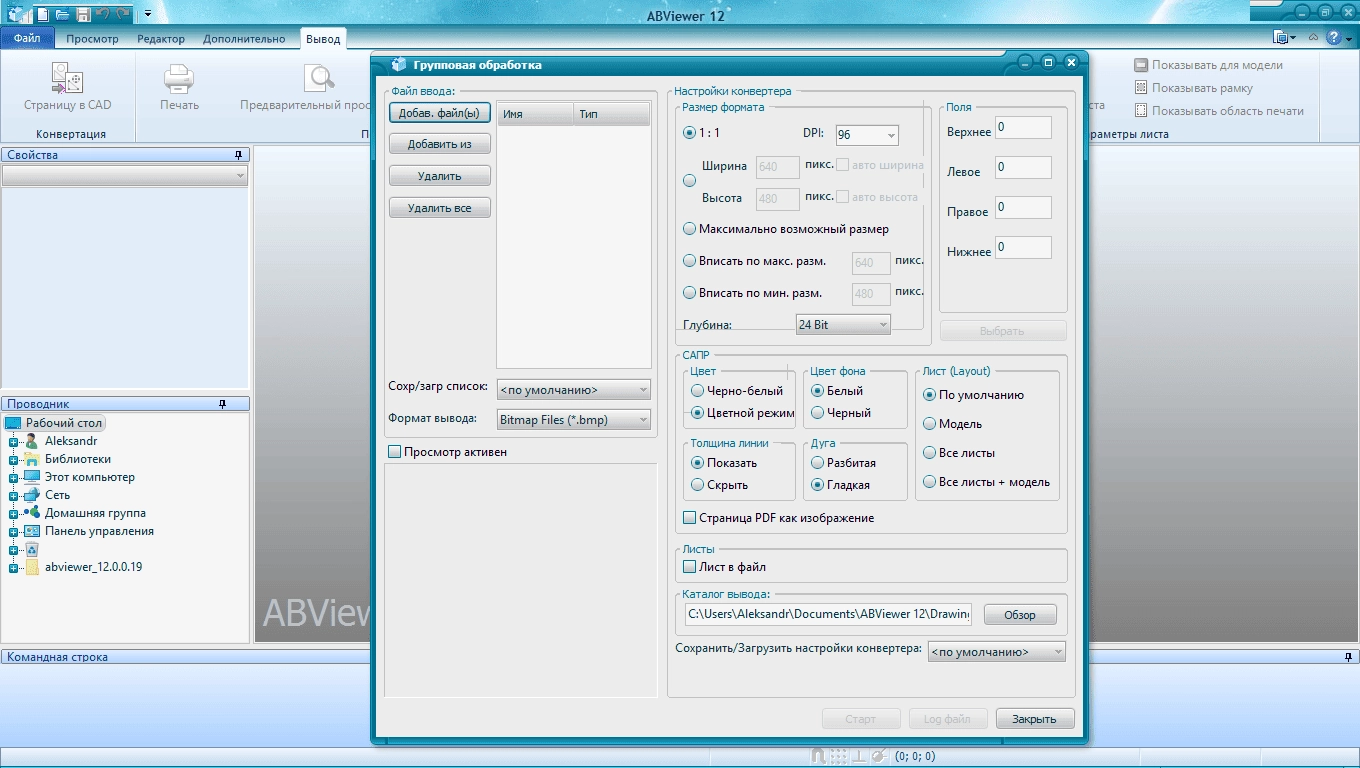The height and width of the screenshot is (768, 1360).
Task: Click the 'Удалить все' button
Action: [440, 208]
